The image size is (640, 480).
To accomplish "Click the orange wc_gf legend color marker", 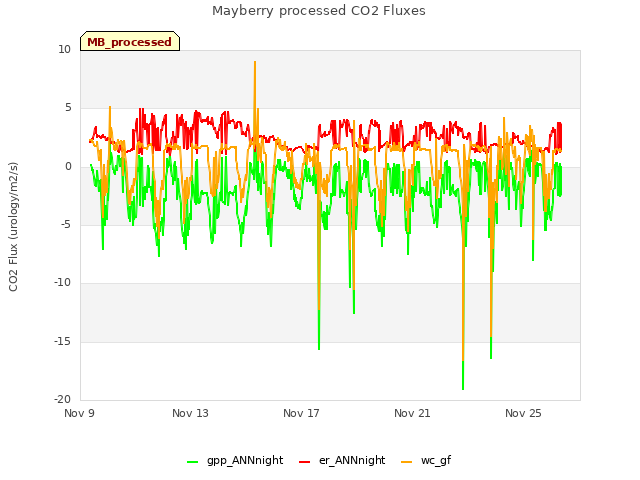I will (x=407, y=462).
